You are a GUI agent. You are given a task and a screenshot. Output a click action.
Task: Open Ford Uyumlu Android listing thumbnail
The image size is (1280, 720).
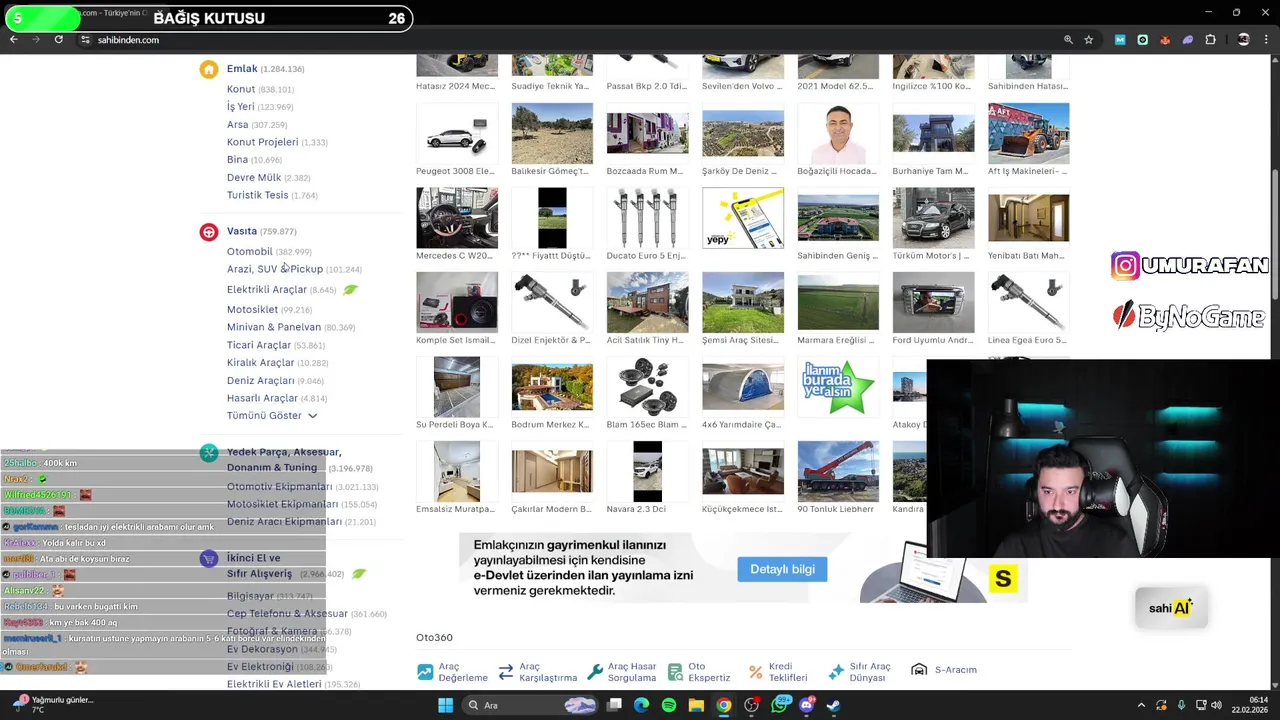(x=933, y=302)
